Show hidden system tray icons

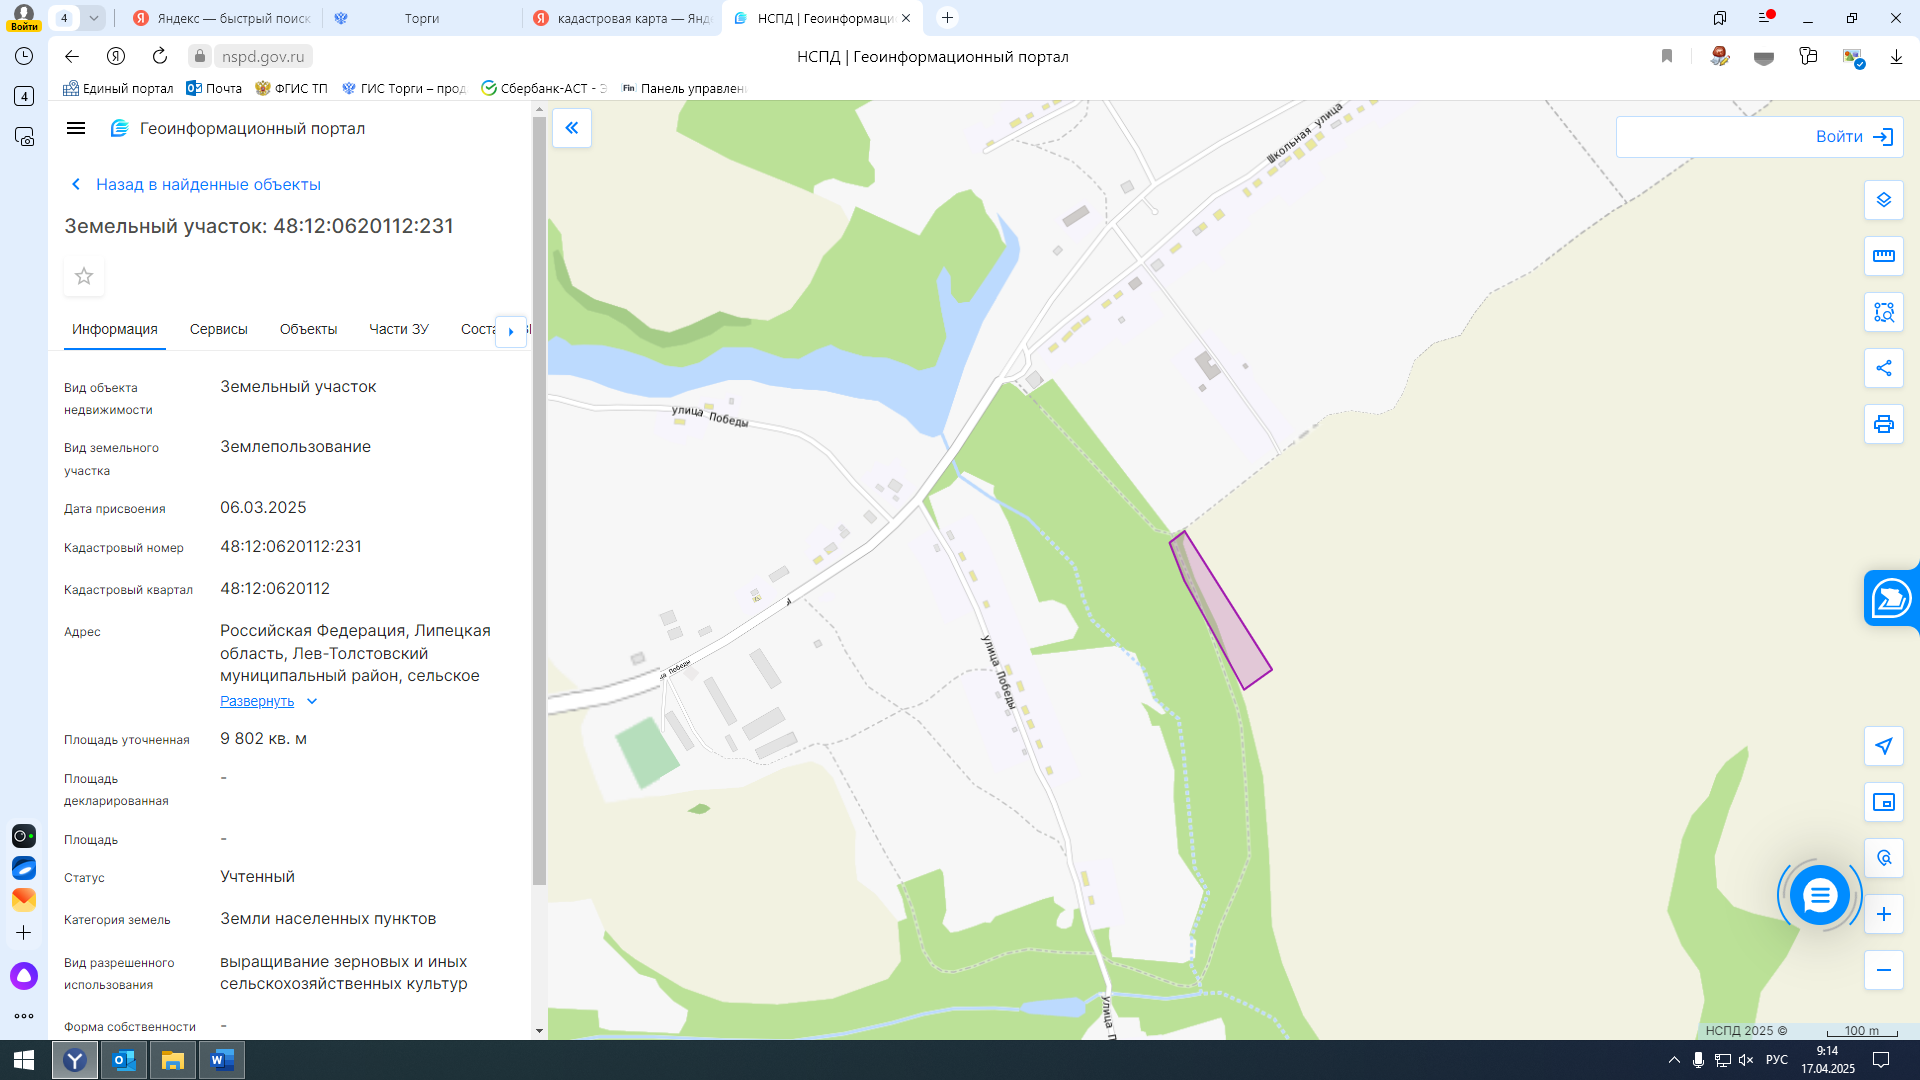coord(1674,1060)
